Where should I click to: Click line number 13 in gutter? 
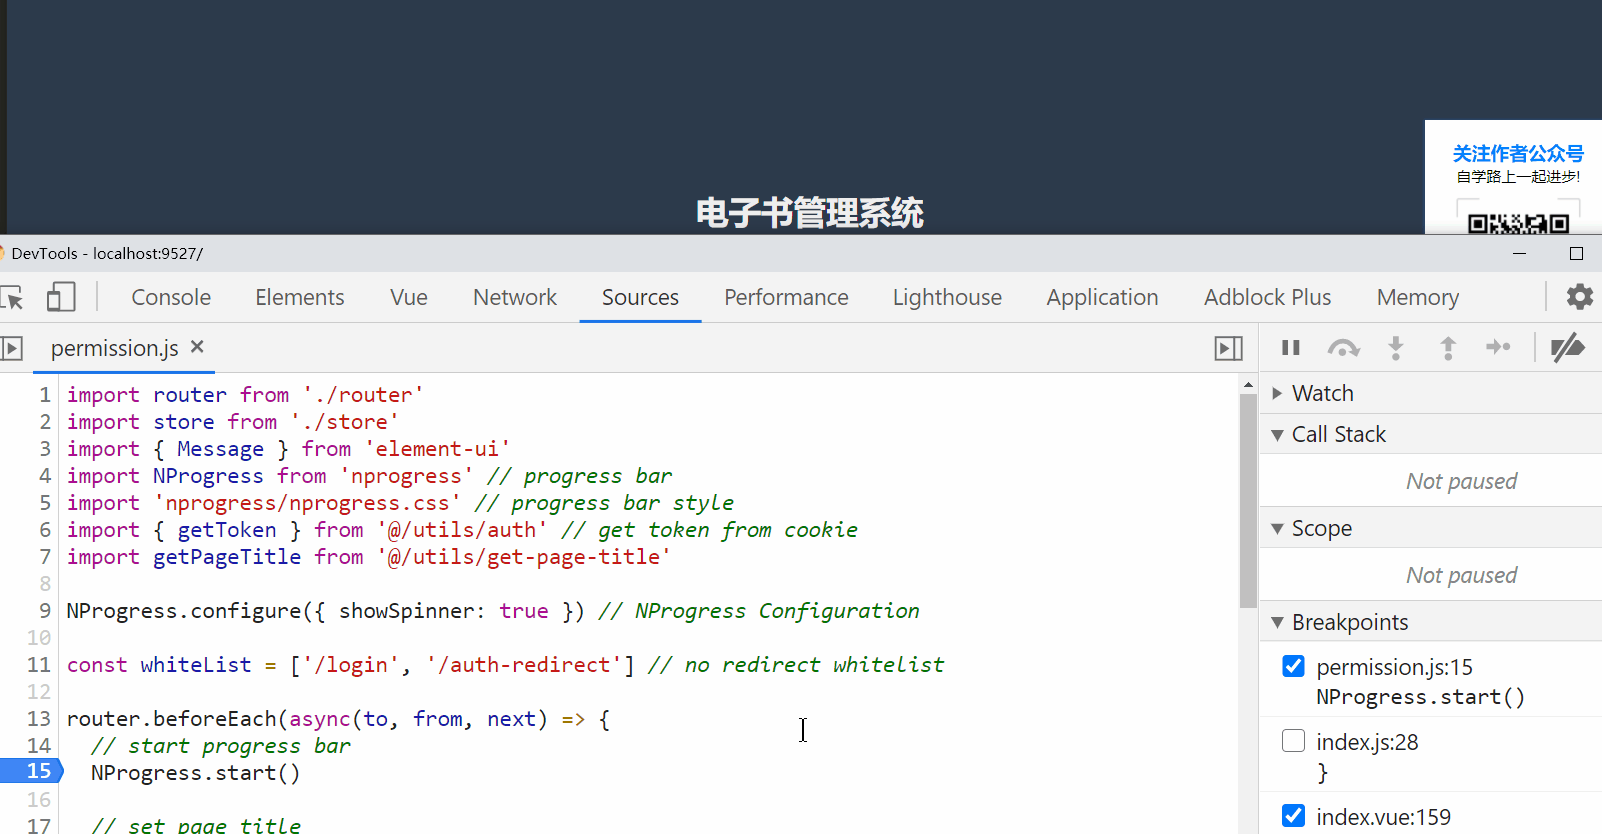click(39, 719)
